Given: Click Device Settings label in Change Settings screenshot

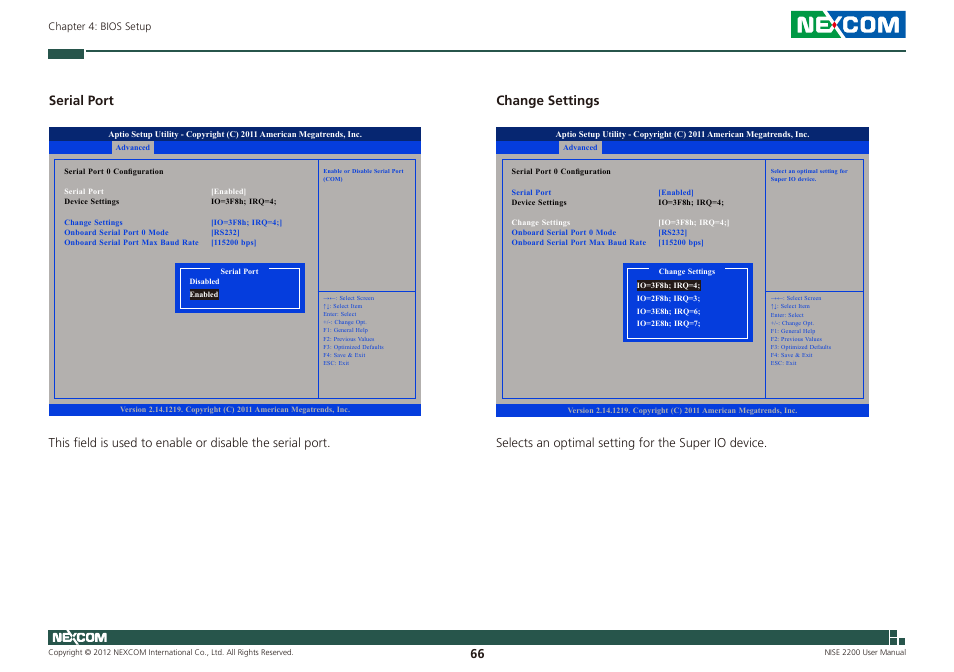Looking at the screenshot, I should coord(539,203).
